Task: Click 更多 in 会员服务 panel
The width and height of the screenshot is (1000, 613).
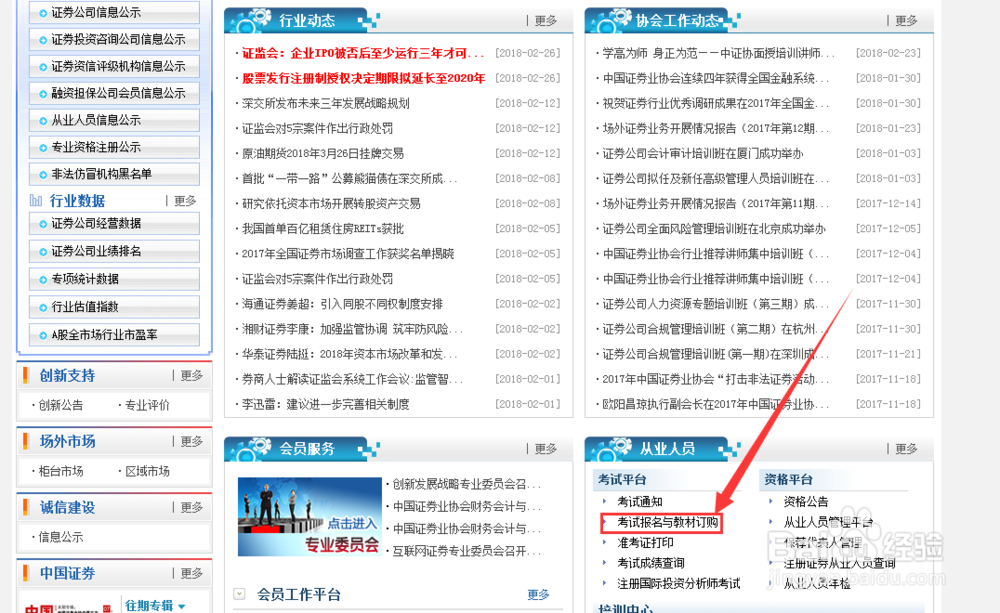Action: point(545,449)
